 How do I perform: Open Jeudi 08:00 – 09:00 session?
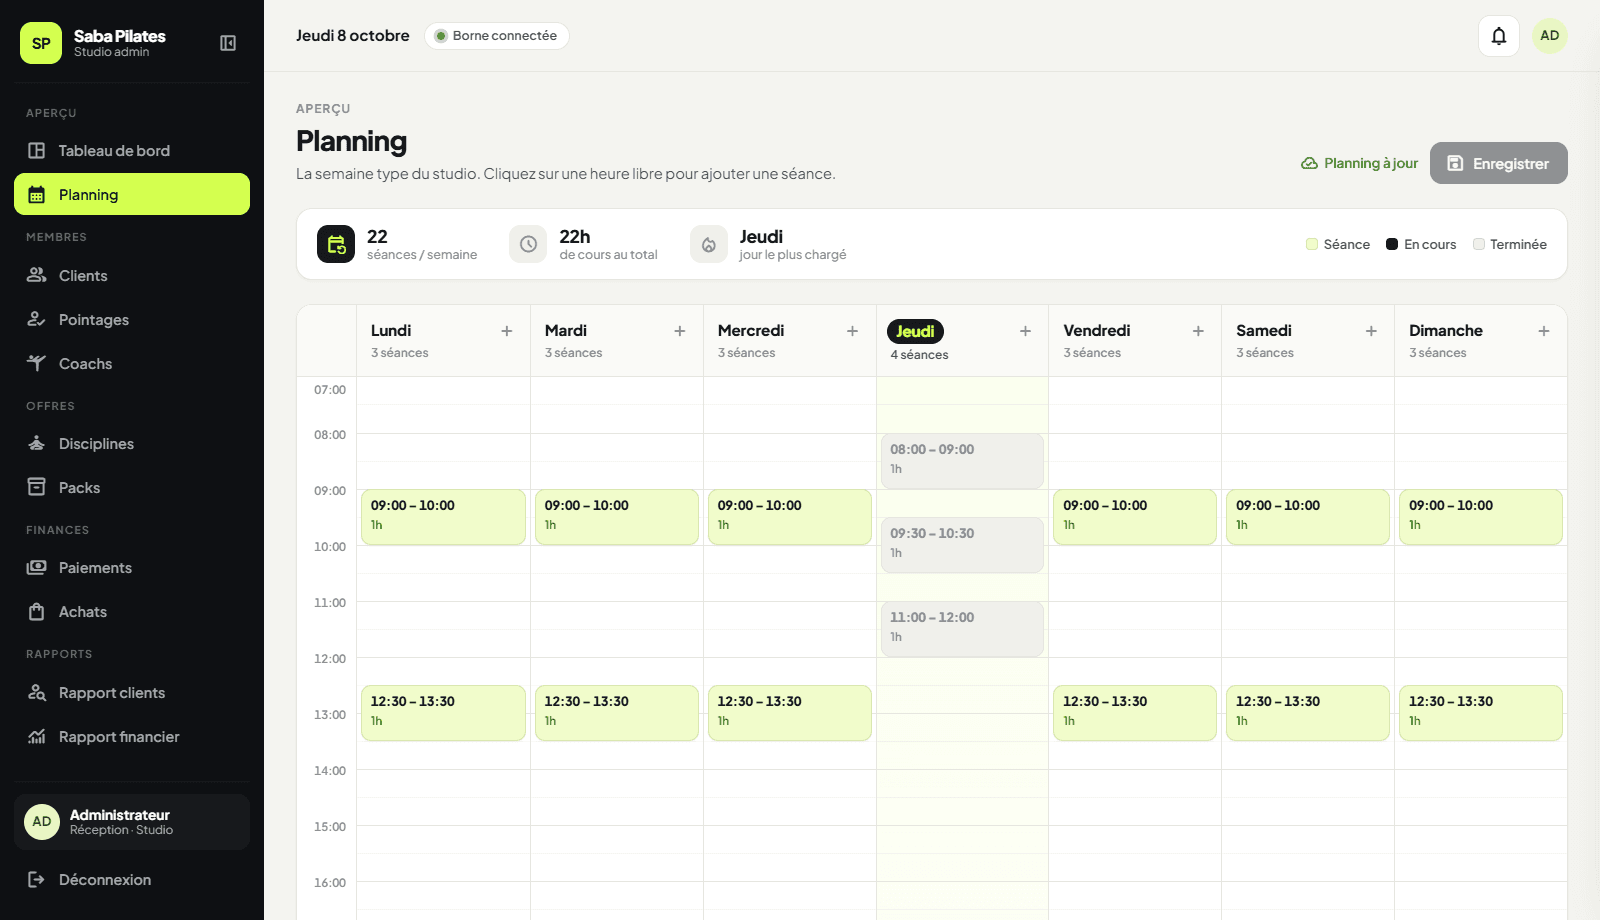pos(962,461)
